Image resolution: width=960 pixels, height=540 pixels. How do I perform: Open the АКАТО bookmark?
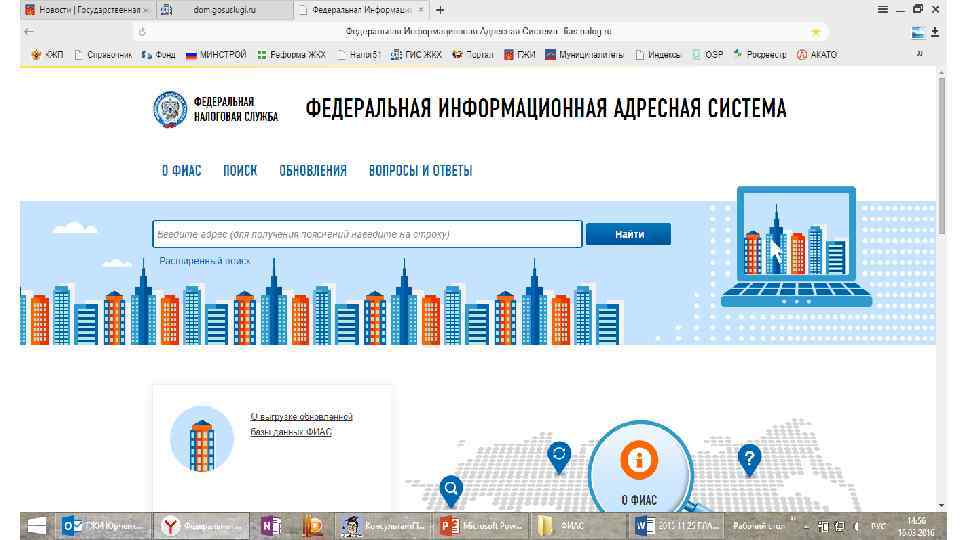coord(817,54)
